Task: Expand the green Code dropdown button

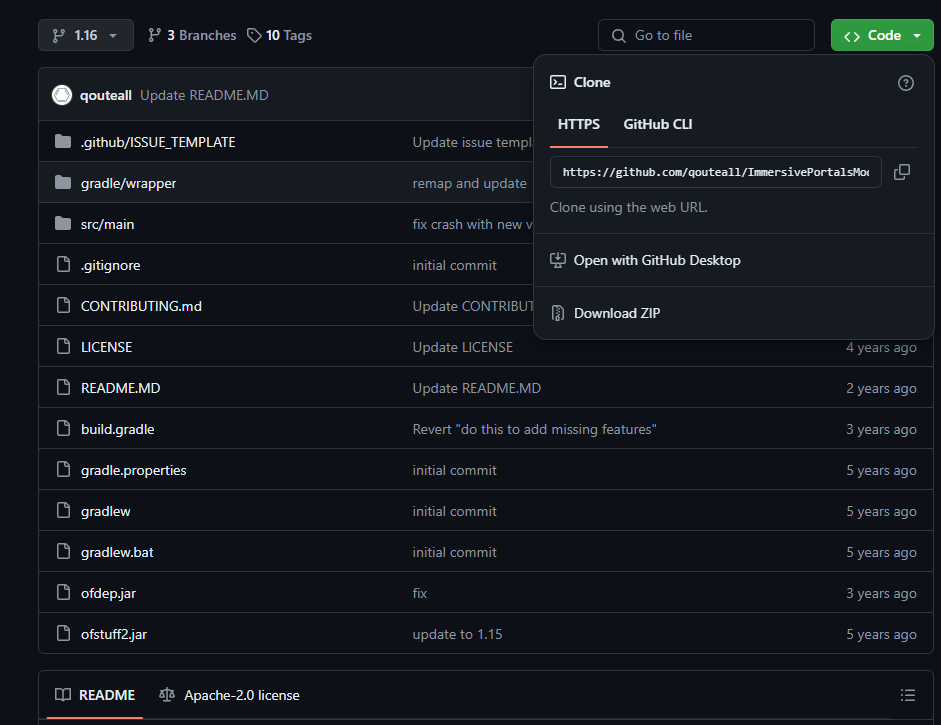Action: [881, 35]
